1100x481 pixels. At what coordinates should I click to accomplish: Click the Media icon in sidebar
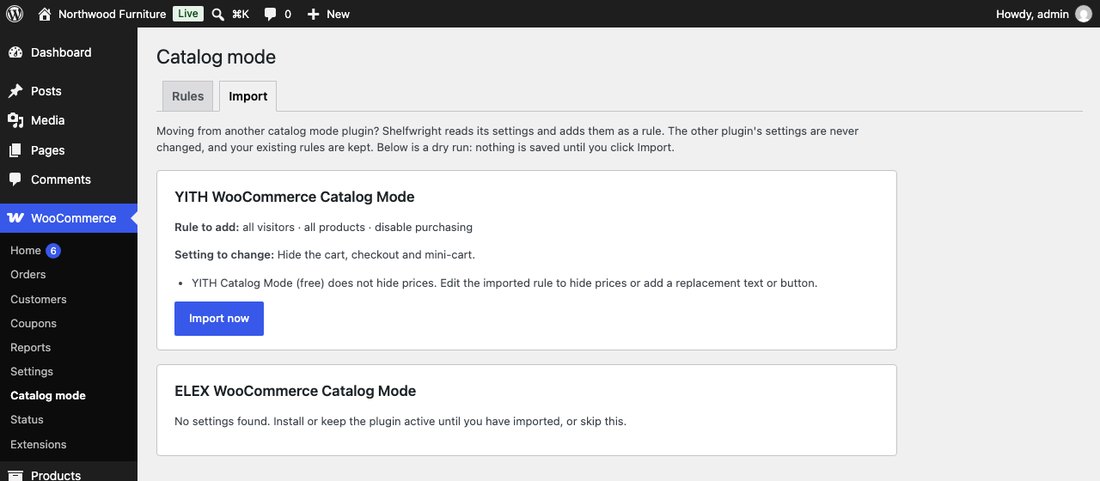click(15, 121)
